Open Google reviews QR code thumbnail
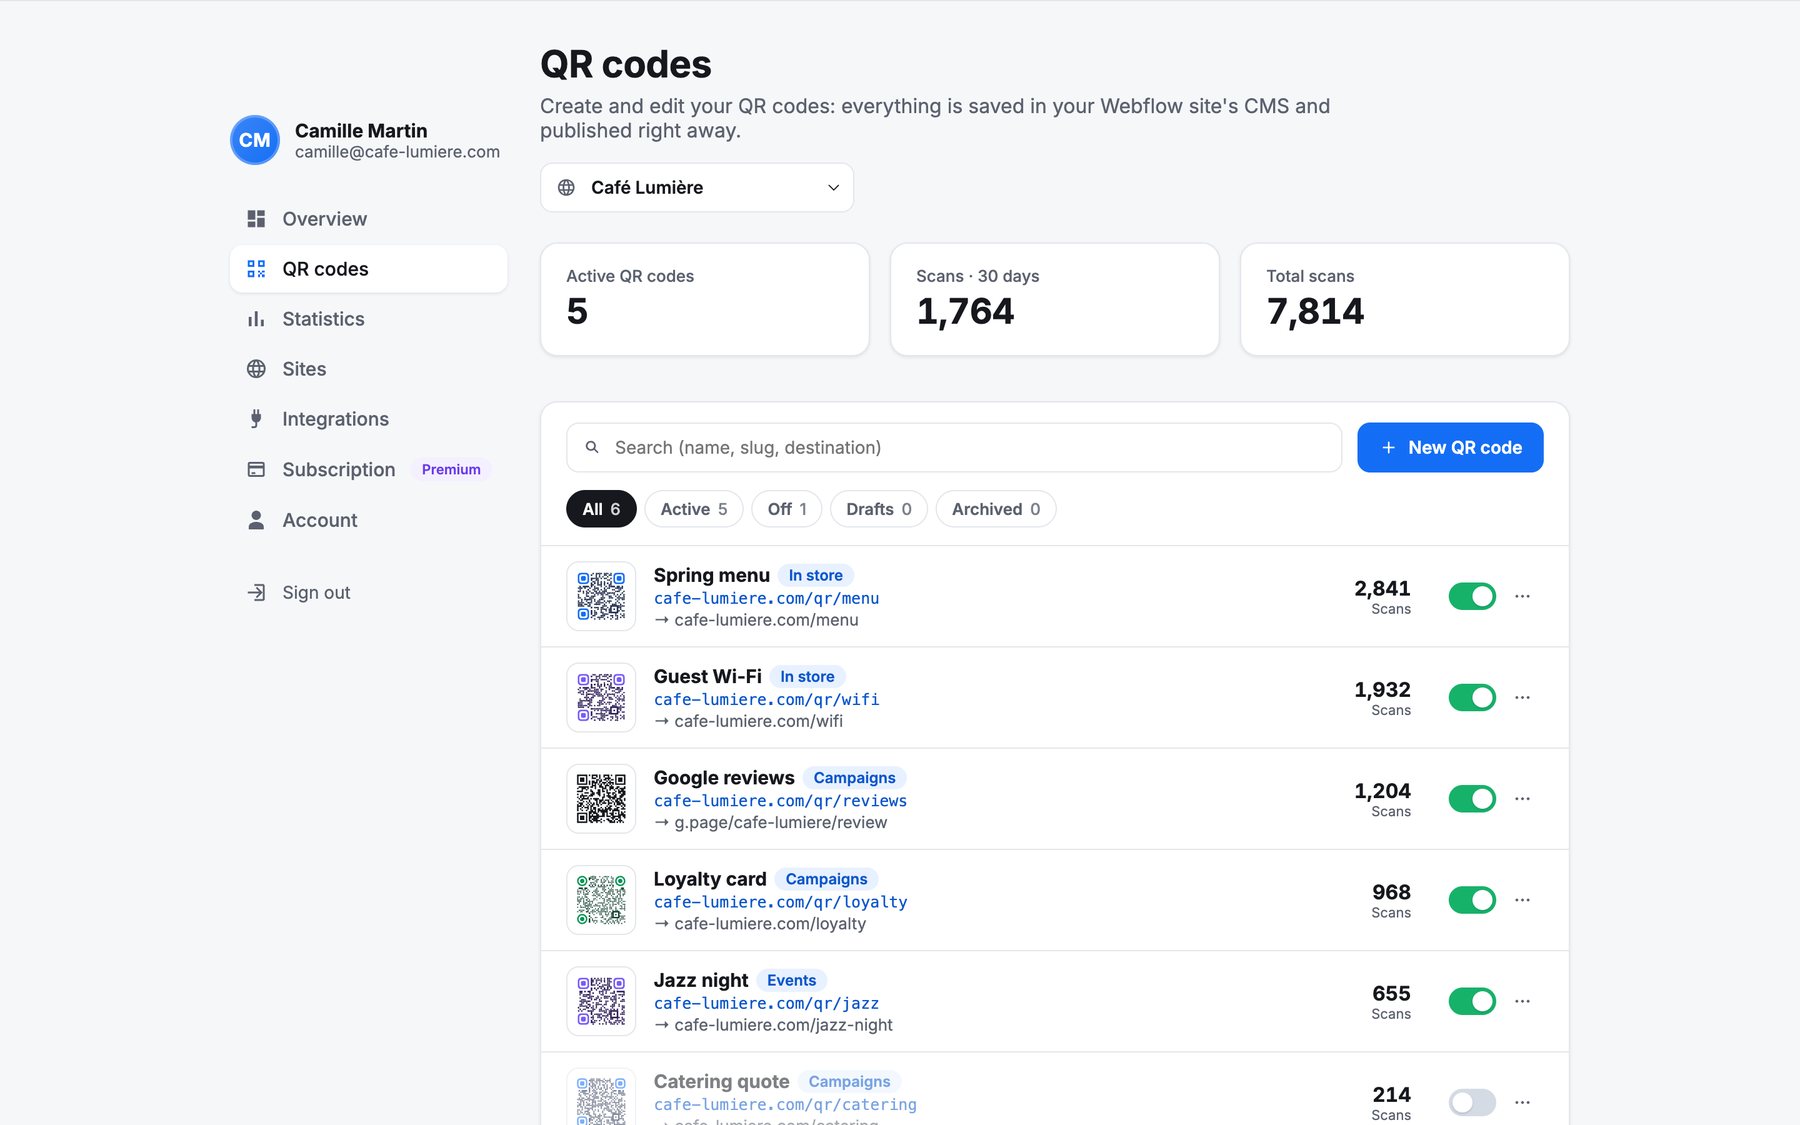This screenshot has height=1125, width=1800. point(601,798)
